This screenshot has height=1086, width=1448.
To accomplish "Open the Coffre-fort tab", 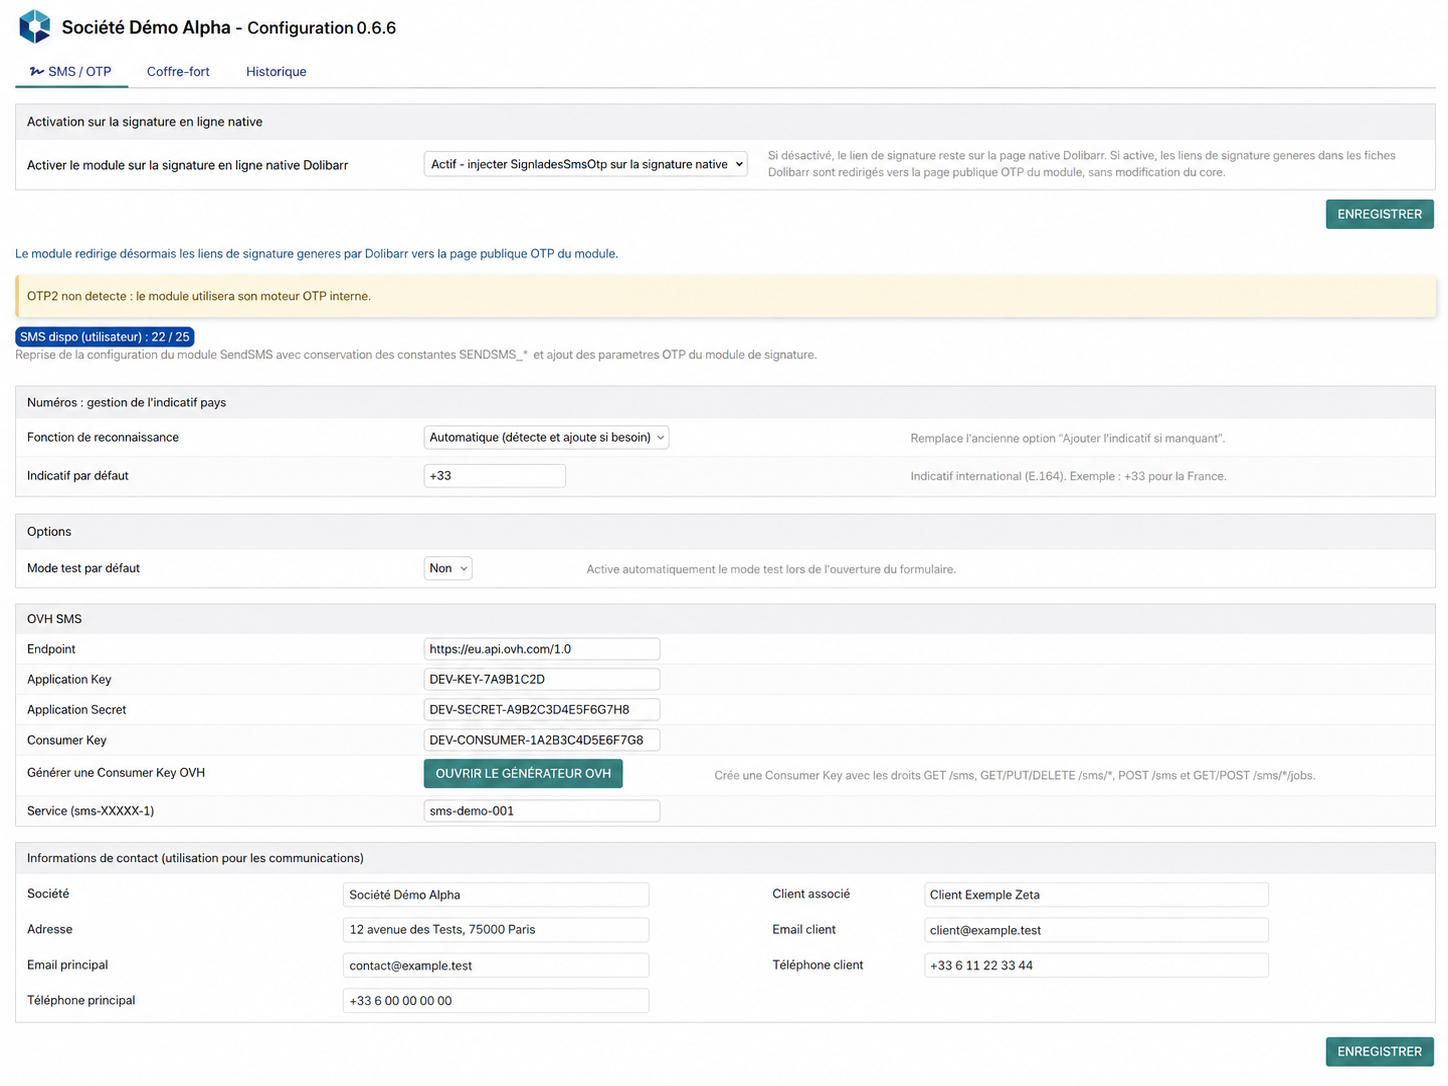I will [x=178, y=72].
